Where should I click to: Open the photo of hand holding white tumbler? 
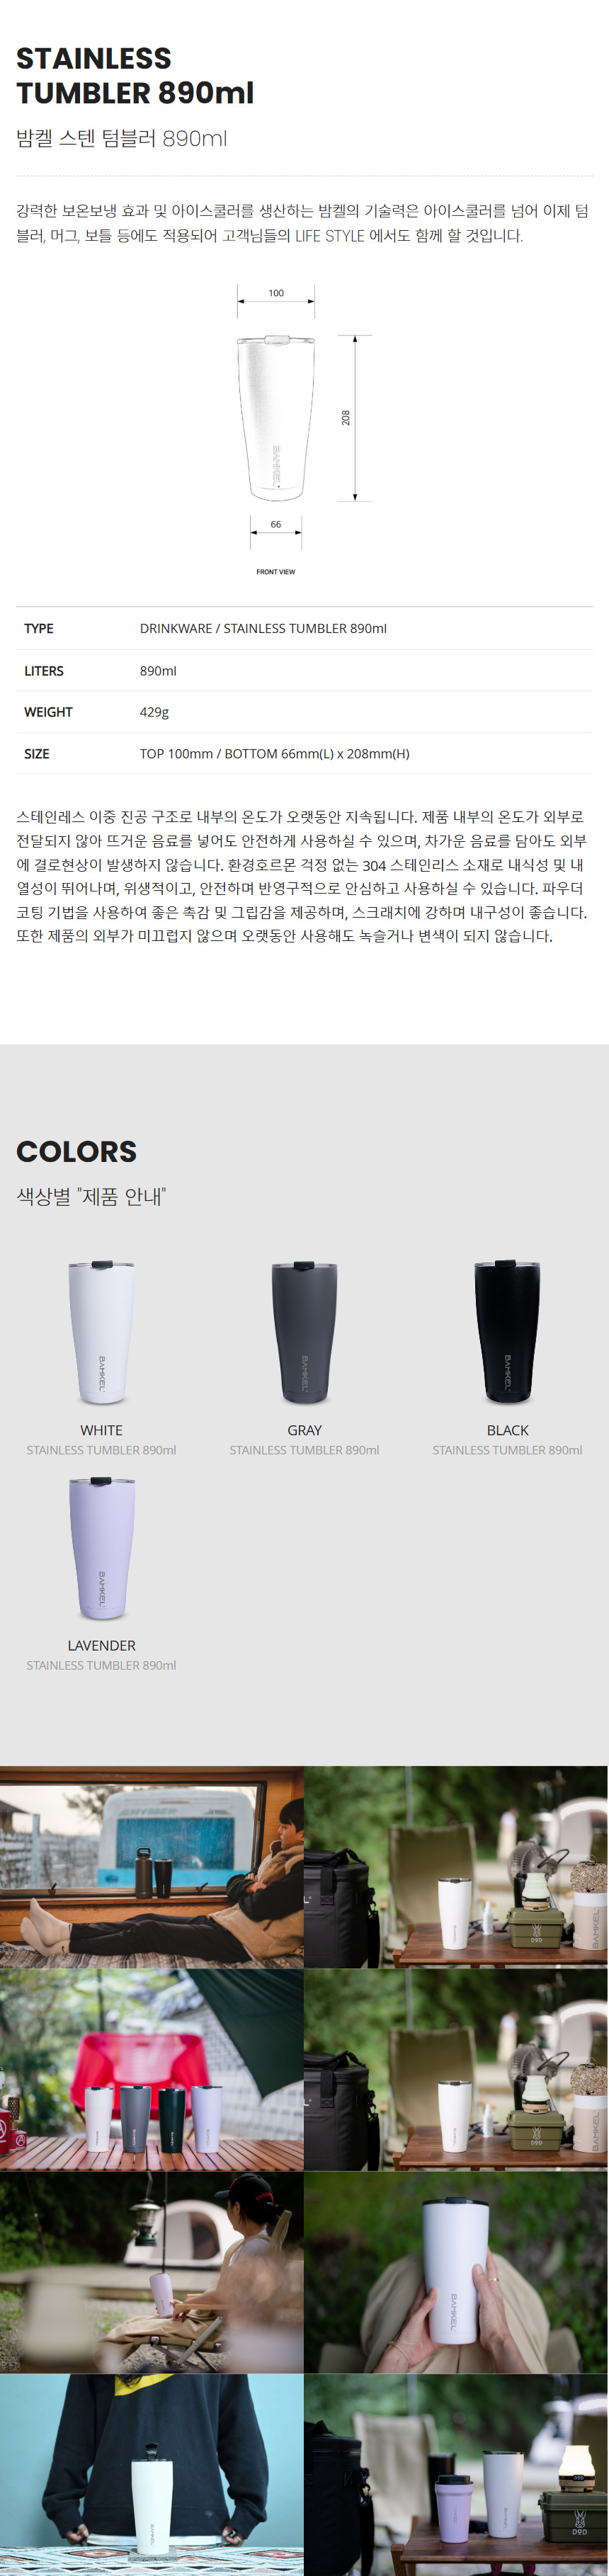[x=456, y=2272]
